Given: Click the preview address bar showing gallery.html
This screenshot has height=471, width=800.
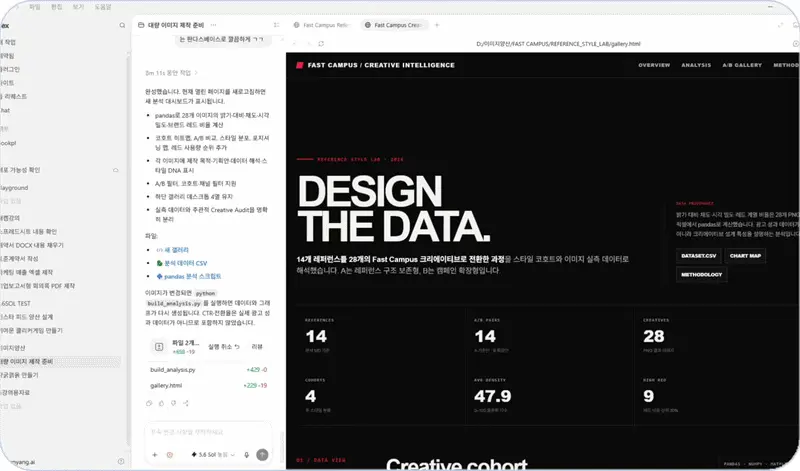Looking at the screenshot, I should pos(558,44).
